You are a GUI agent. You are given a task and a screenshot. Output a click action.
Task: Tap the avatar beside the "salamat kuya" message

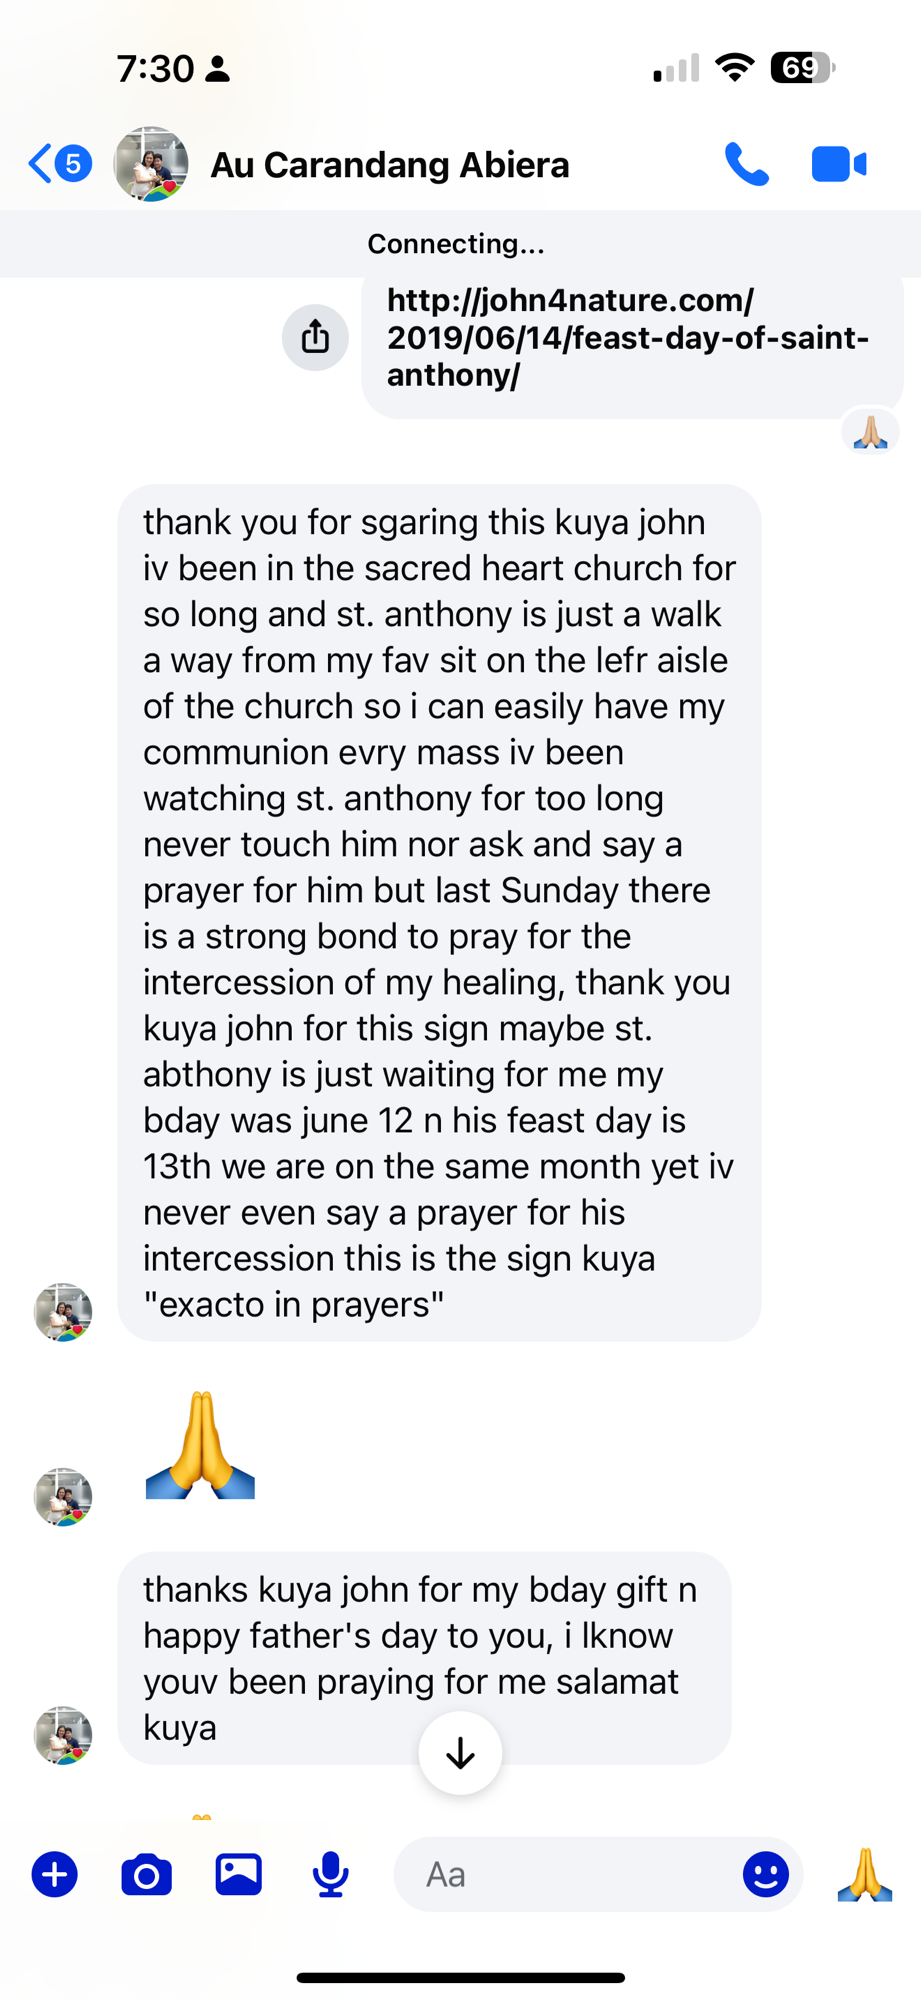click(x=63, y=1735)
